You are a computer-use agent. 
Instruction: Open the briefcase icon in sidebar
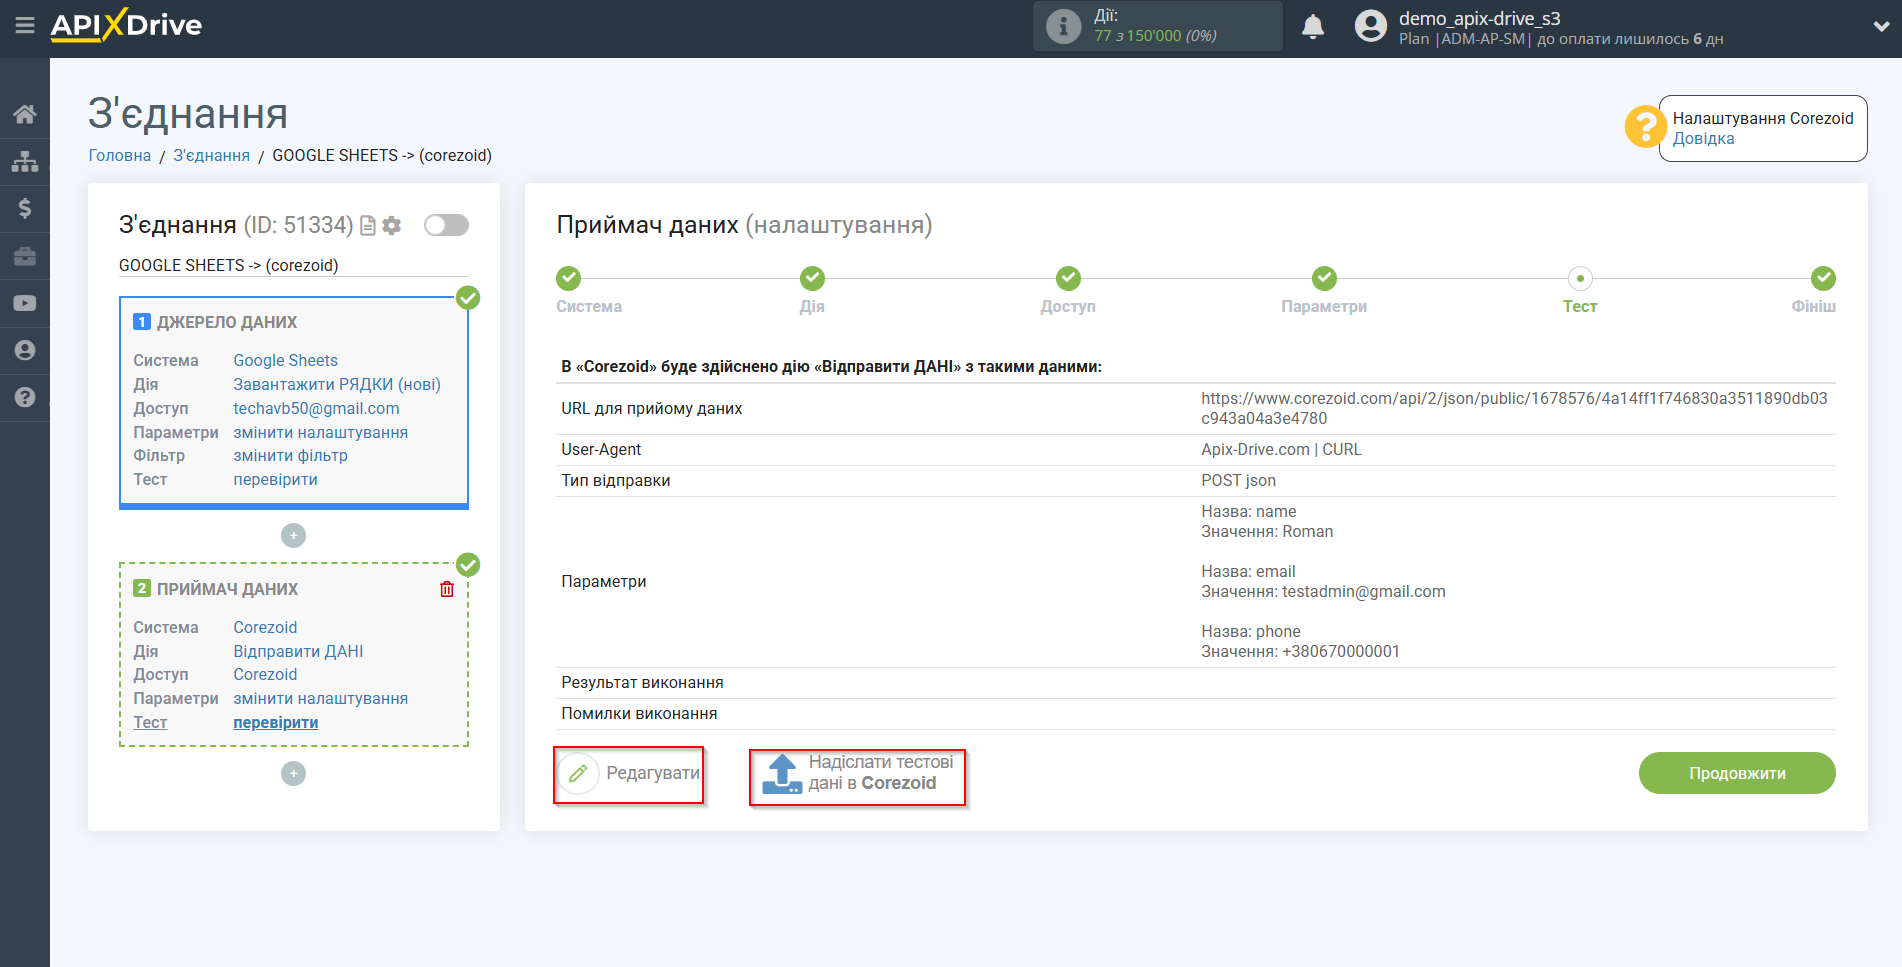click(x=25, y=256)
